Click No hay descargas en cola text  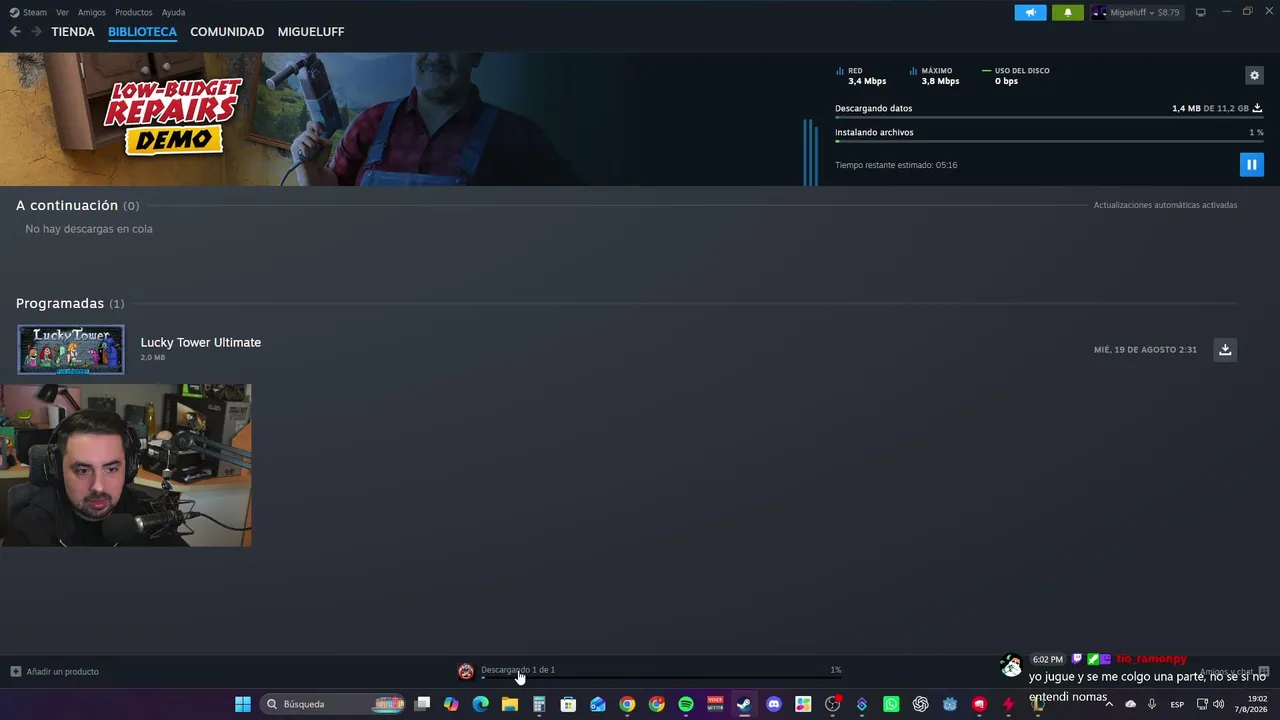pos(89,229)
